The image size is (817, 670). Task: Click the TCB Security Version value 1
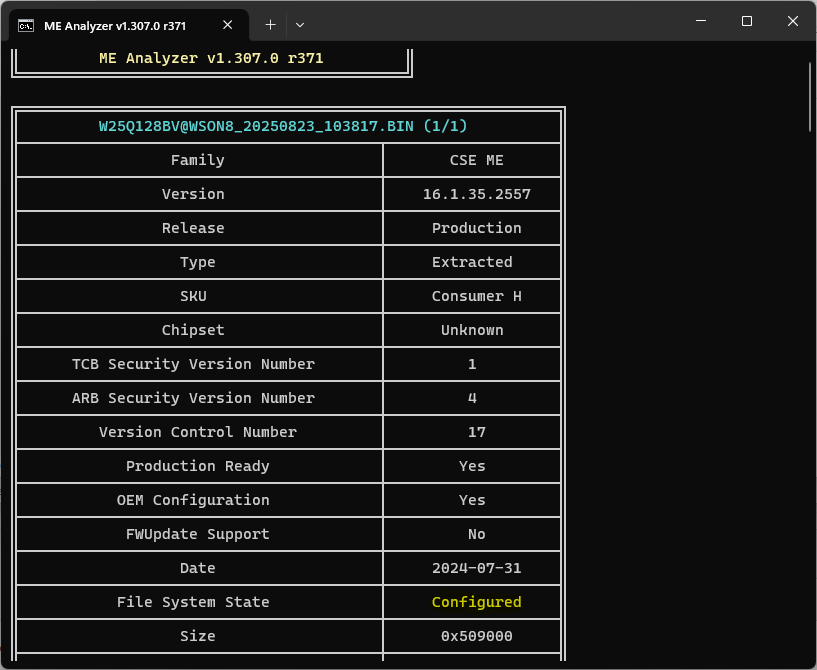(472, 364)
